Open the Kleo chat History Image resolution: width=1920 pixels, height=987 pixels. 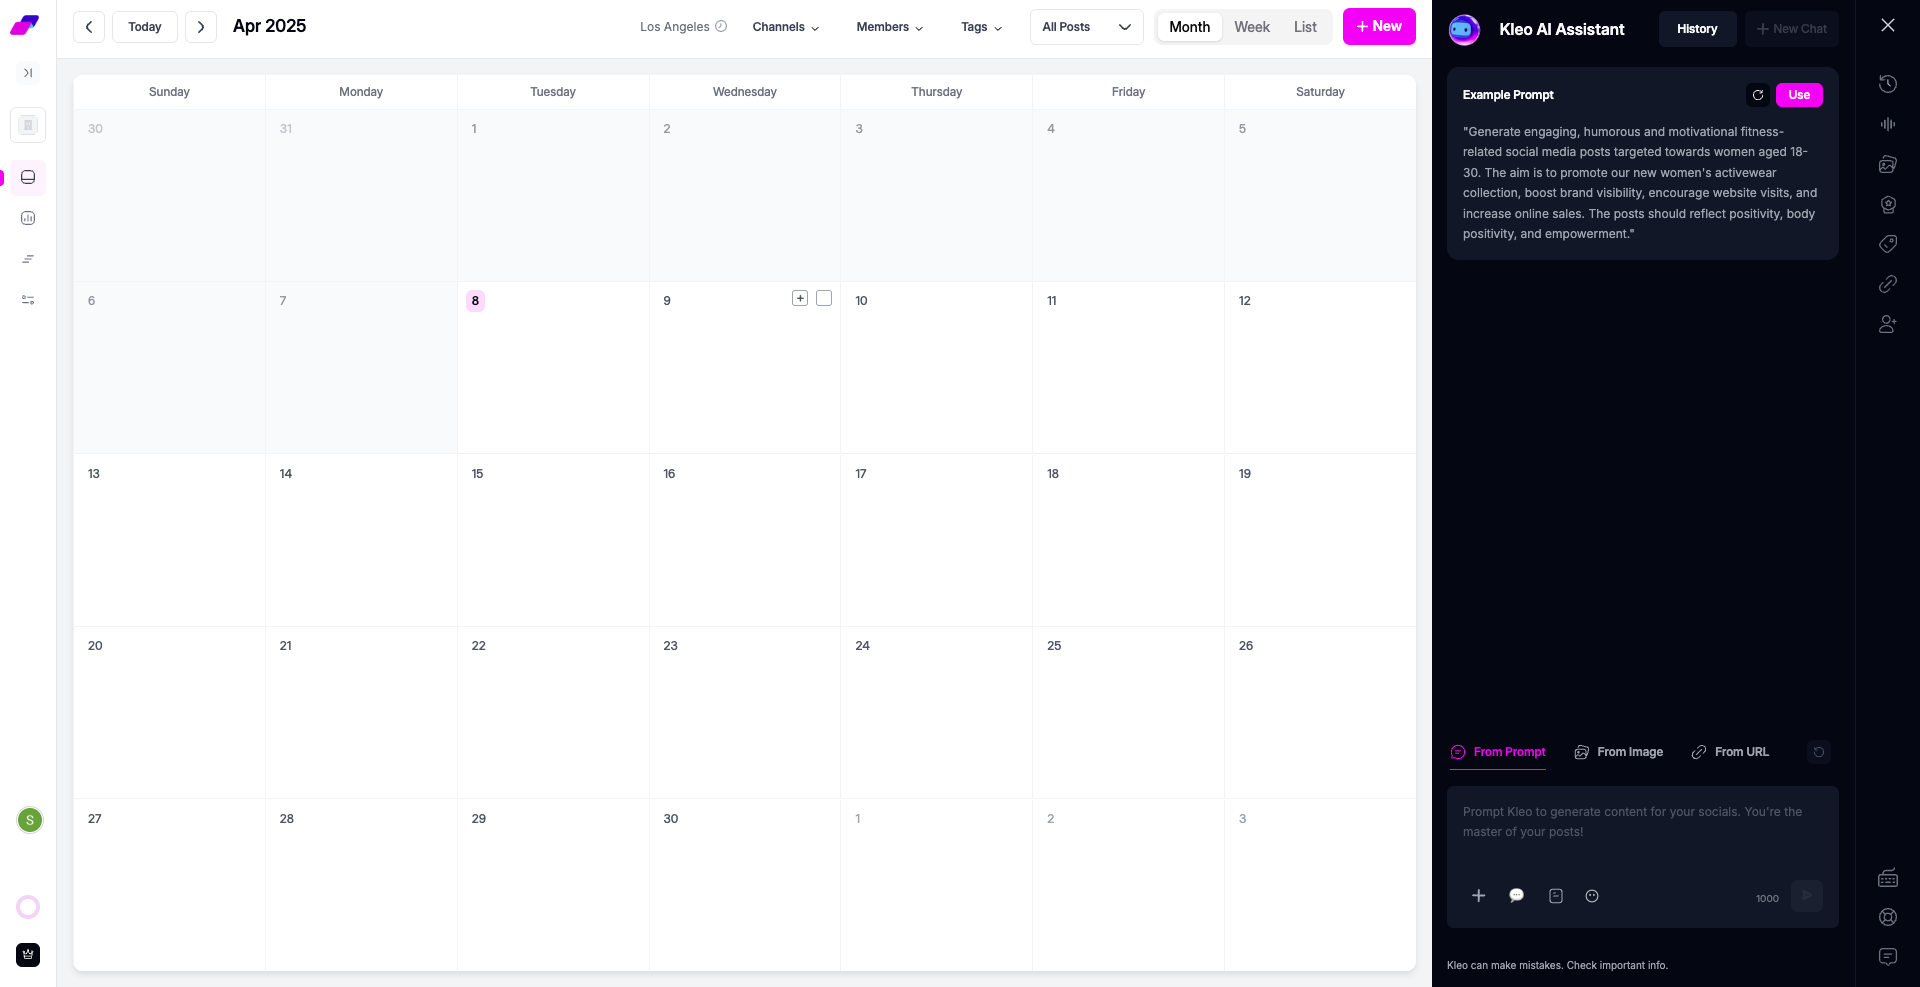coord(1696,29)
